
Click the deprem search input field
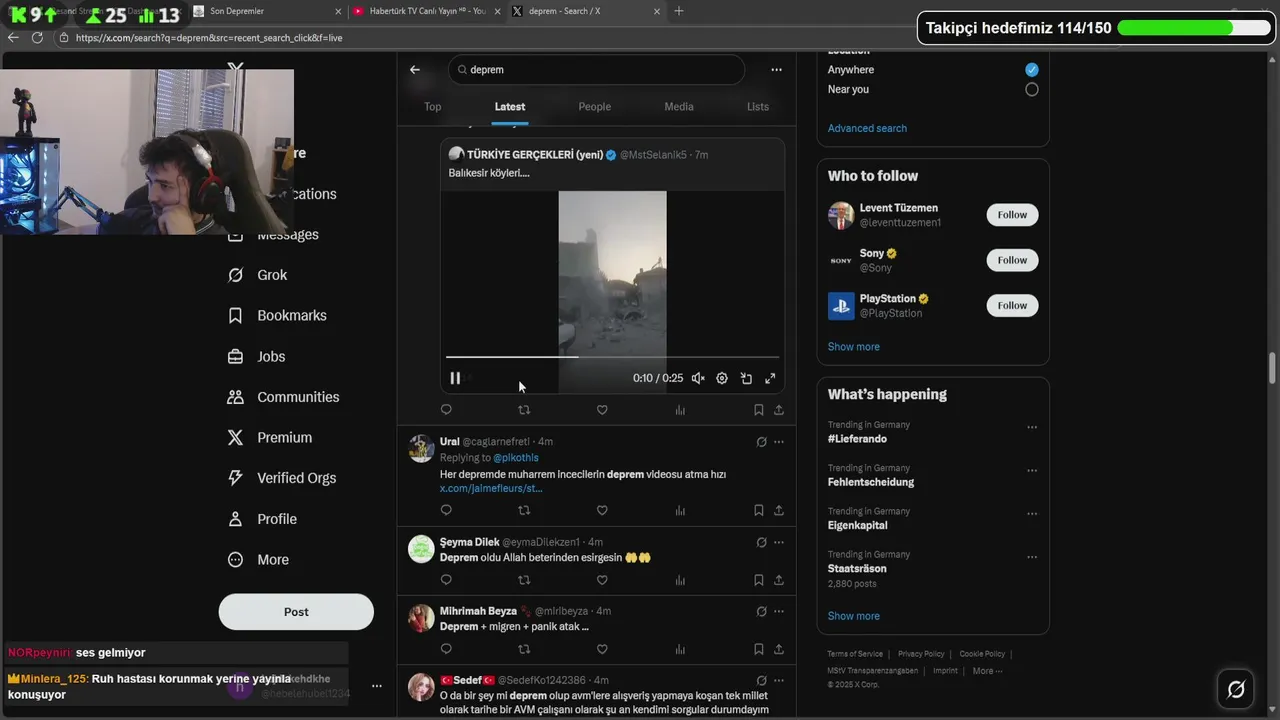click(596, 70)
